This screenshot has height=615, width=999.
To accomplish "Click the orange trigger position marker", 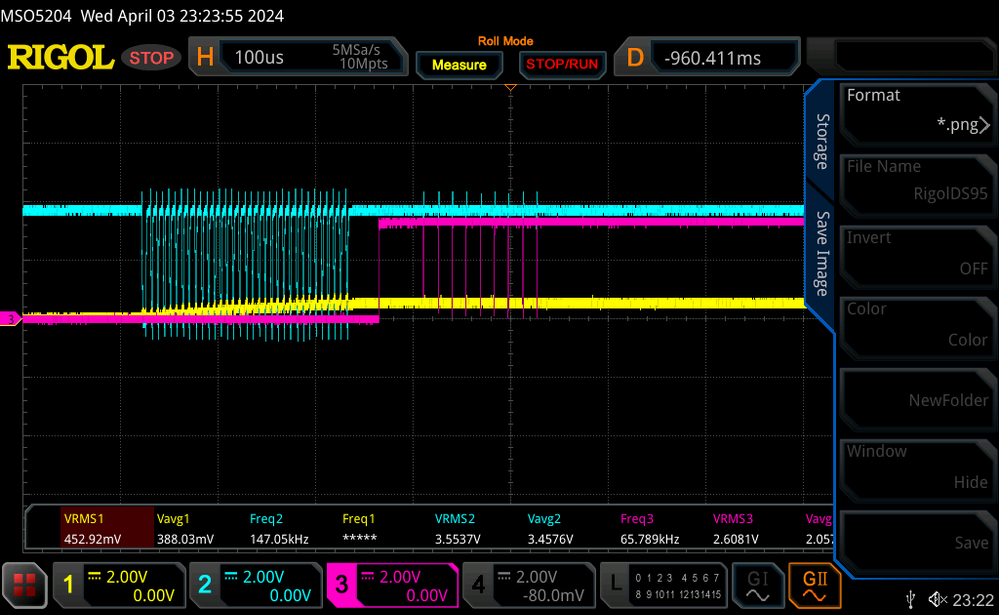I will (510, 87).
